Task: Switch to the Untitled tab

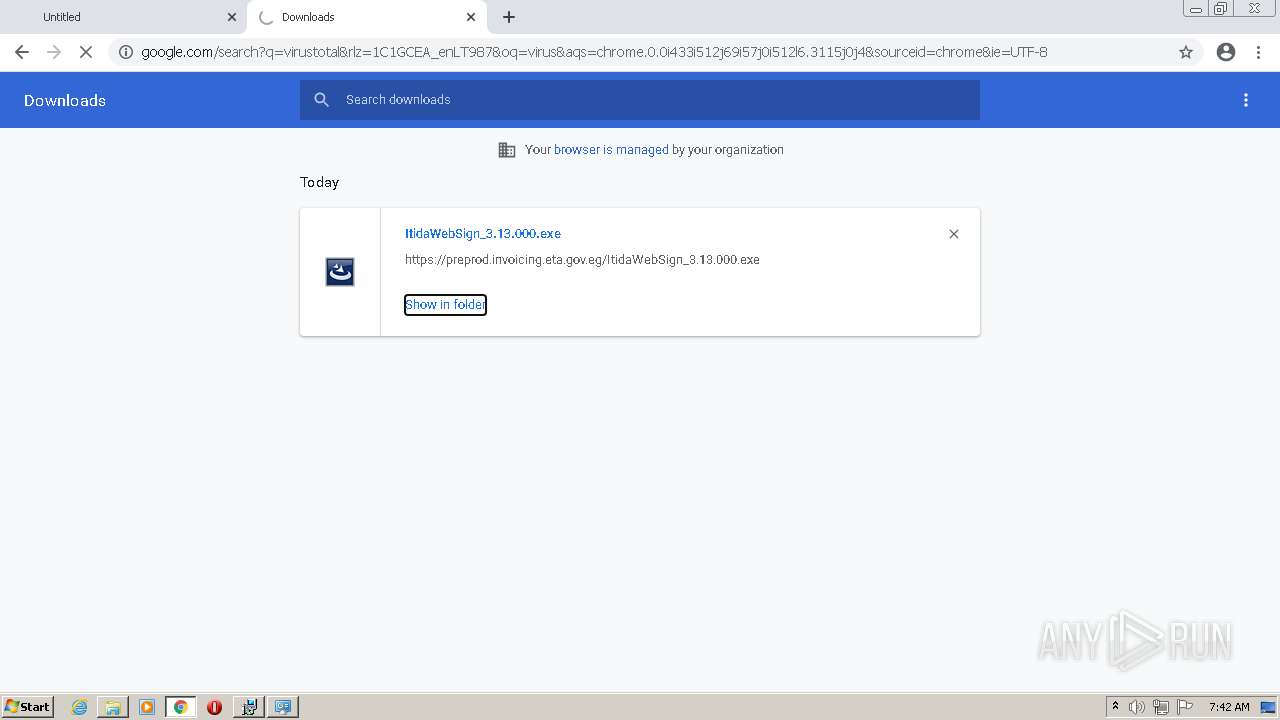Action: 125,17
